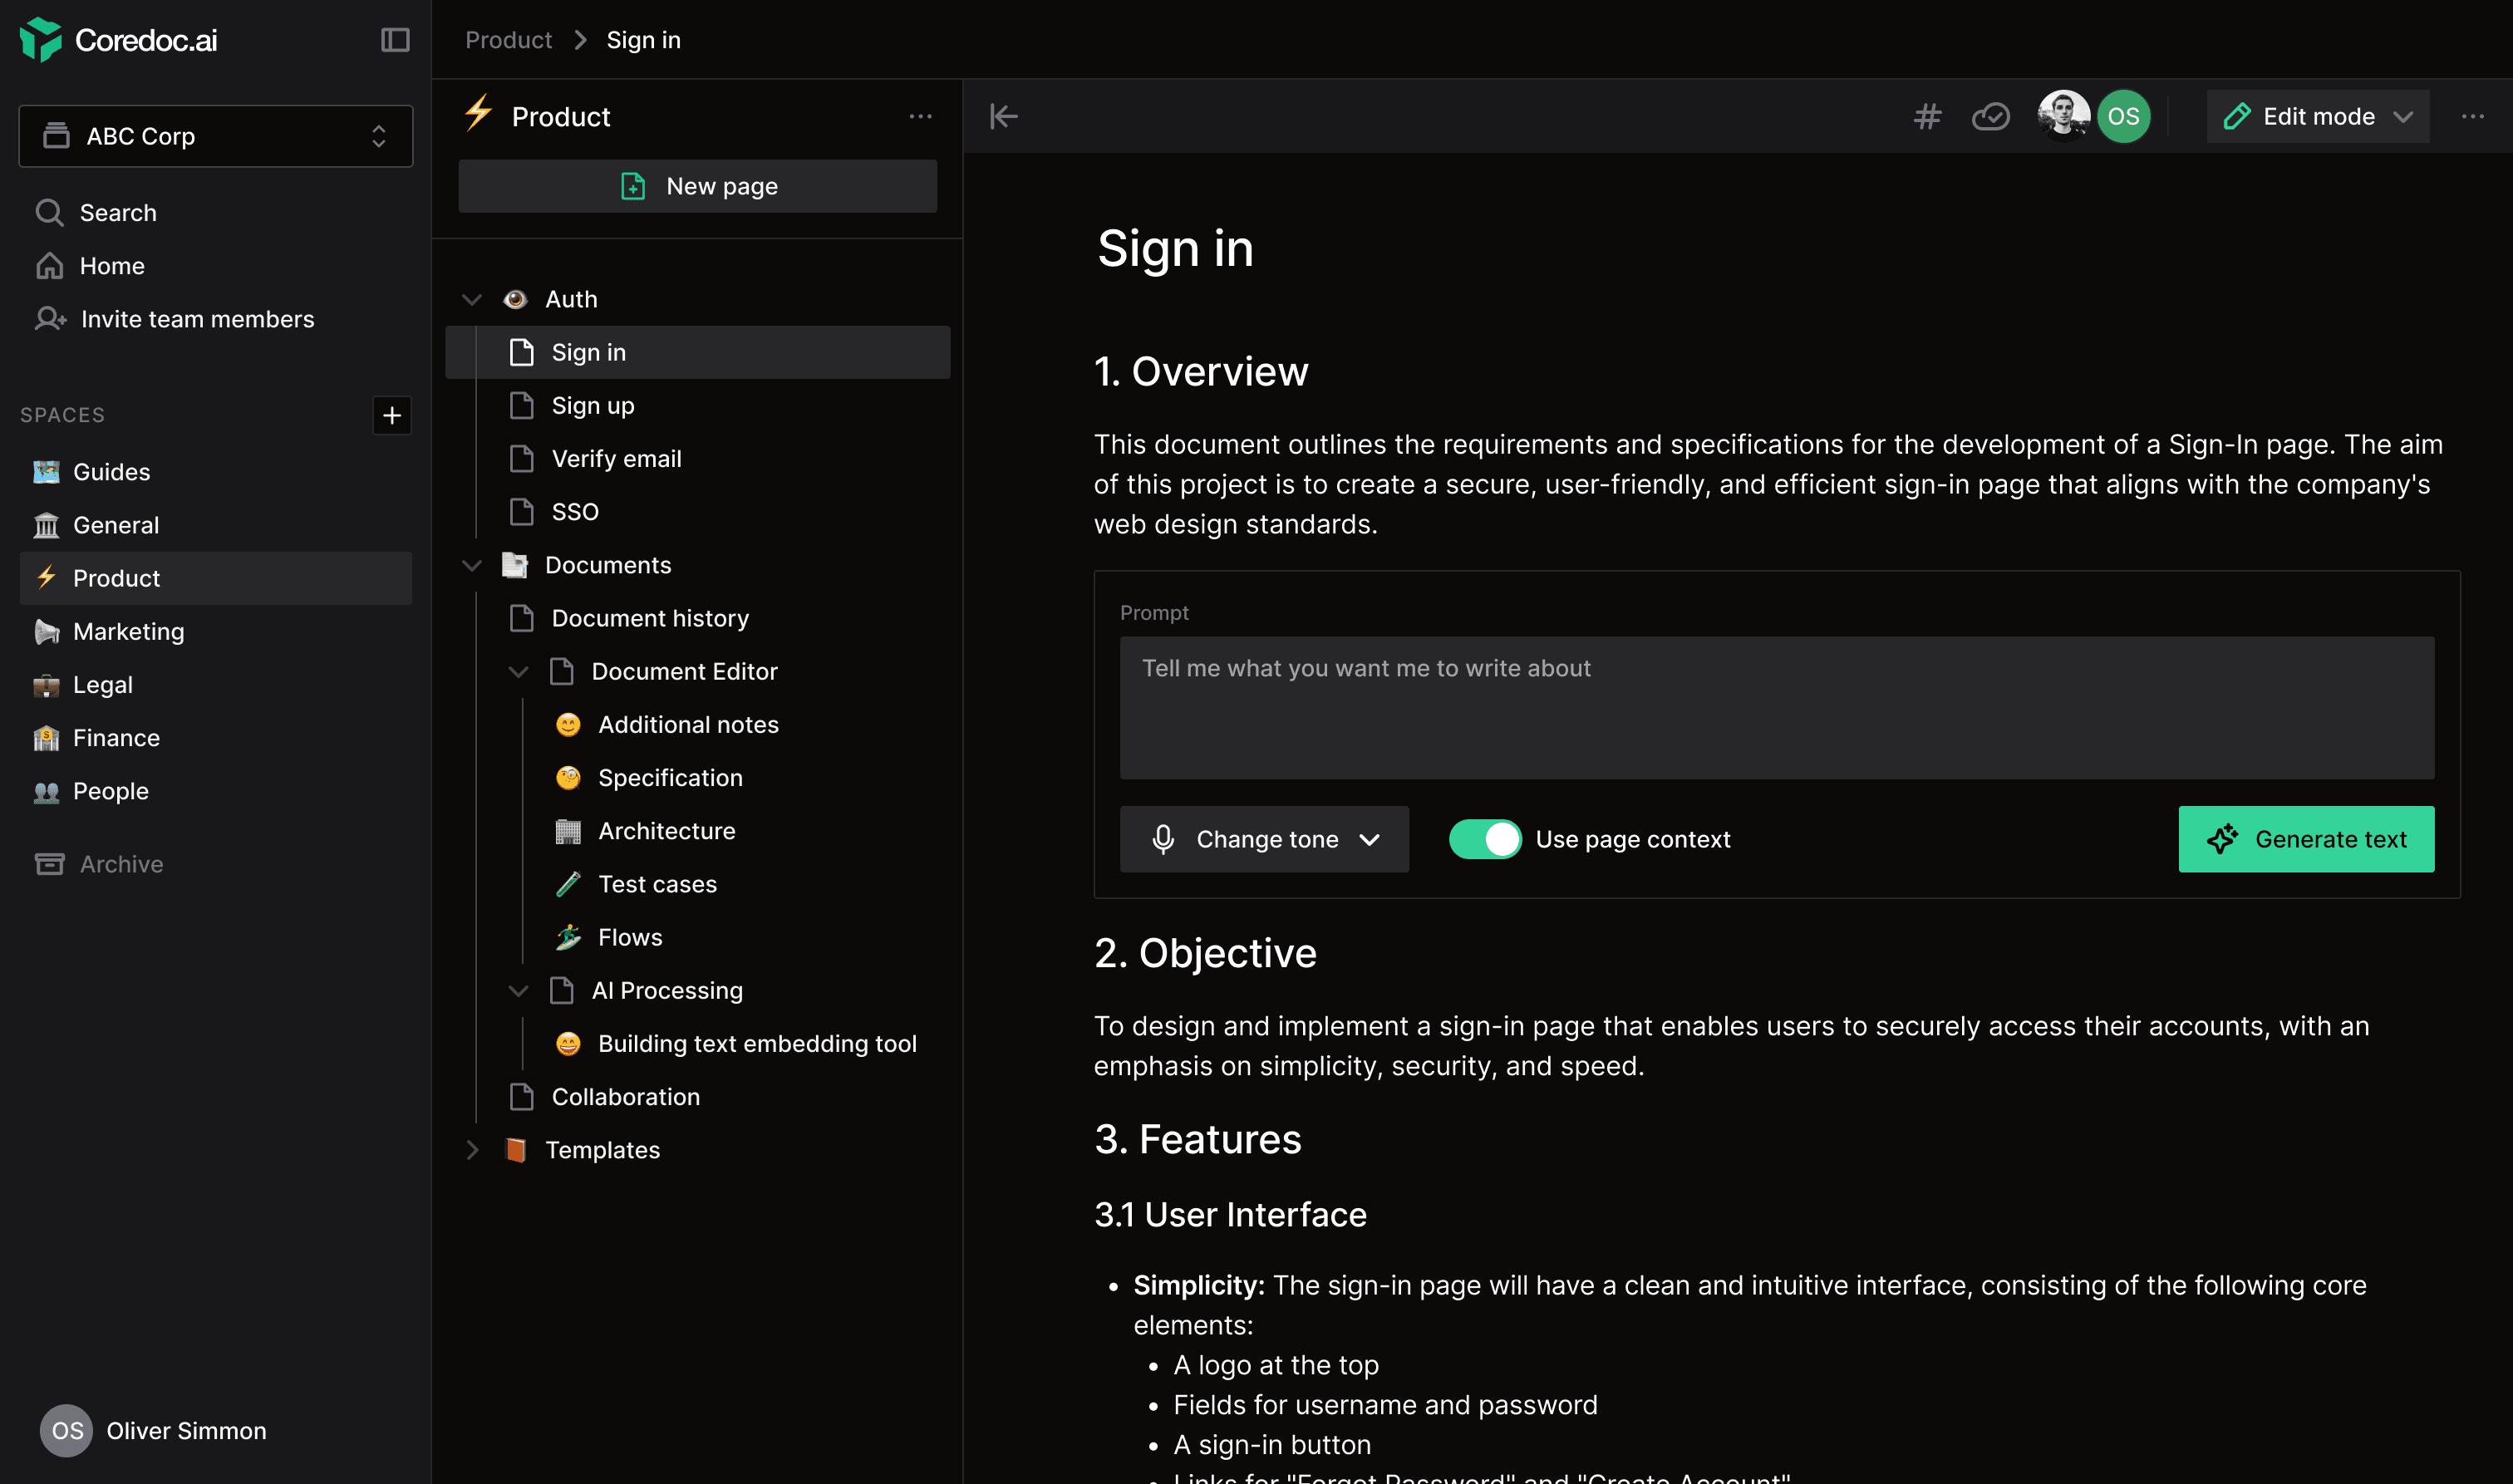Collapse the Document Editor subtree

pyautogui.click(x=518, y=672)
